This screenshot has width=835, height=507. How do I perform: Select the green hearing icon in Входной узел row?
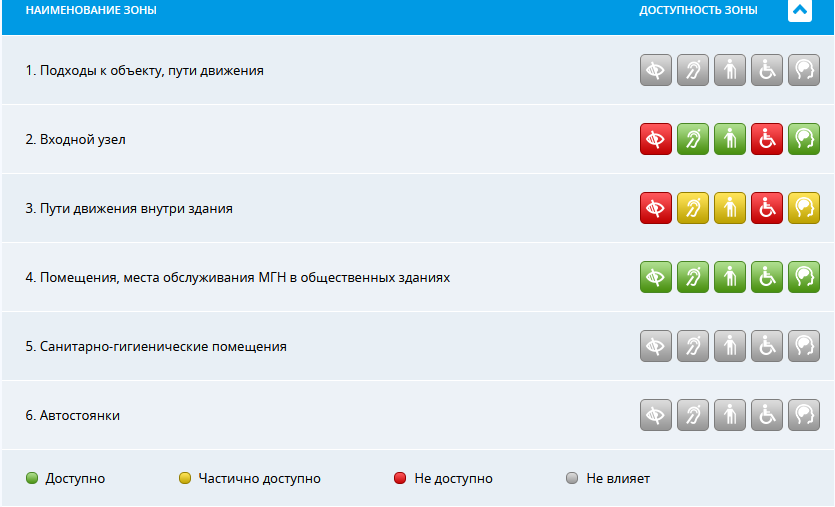tap(693, 139)
